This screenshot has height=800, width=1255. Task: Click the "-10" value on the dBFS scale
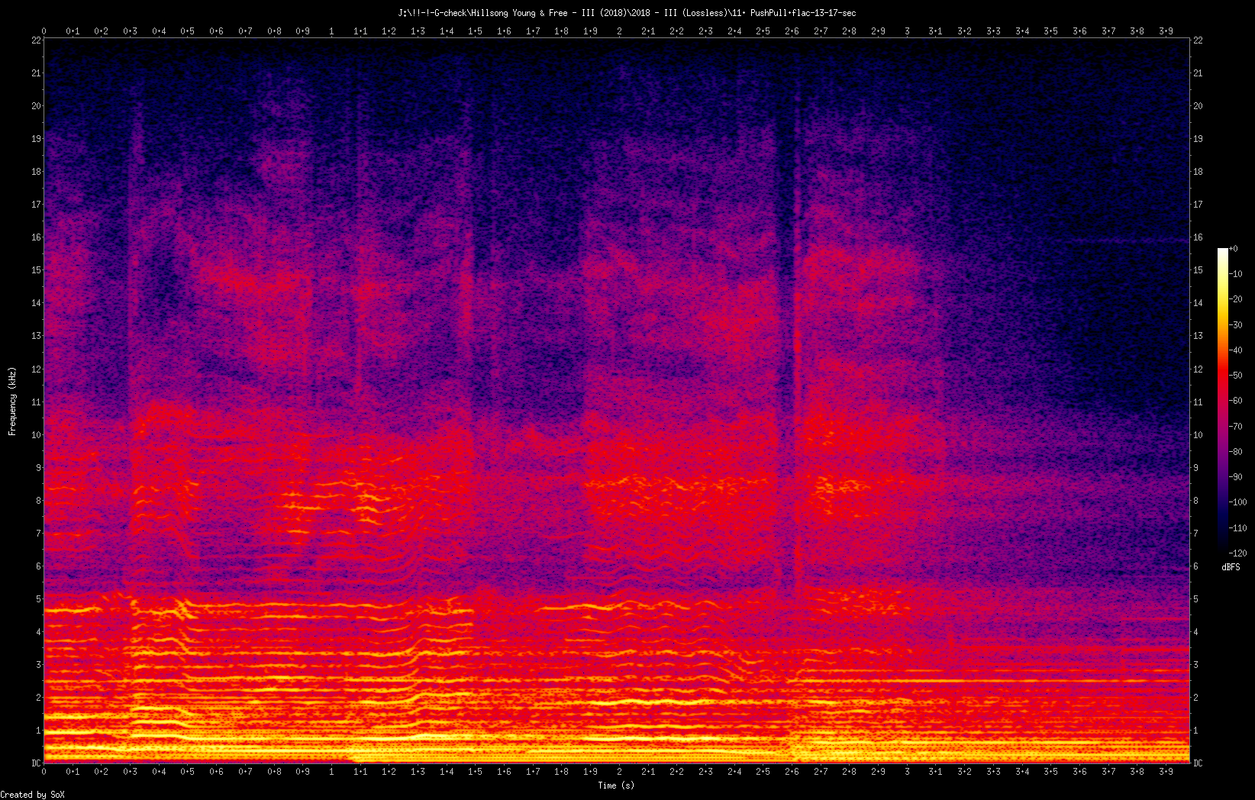pyautogui.click(x=1238, y=273)
